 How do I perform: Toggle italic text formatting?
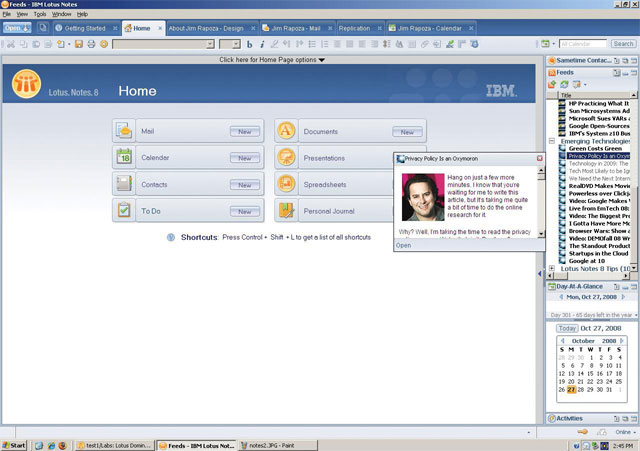pyautogui.click(x=262, y=44)
